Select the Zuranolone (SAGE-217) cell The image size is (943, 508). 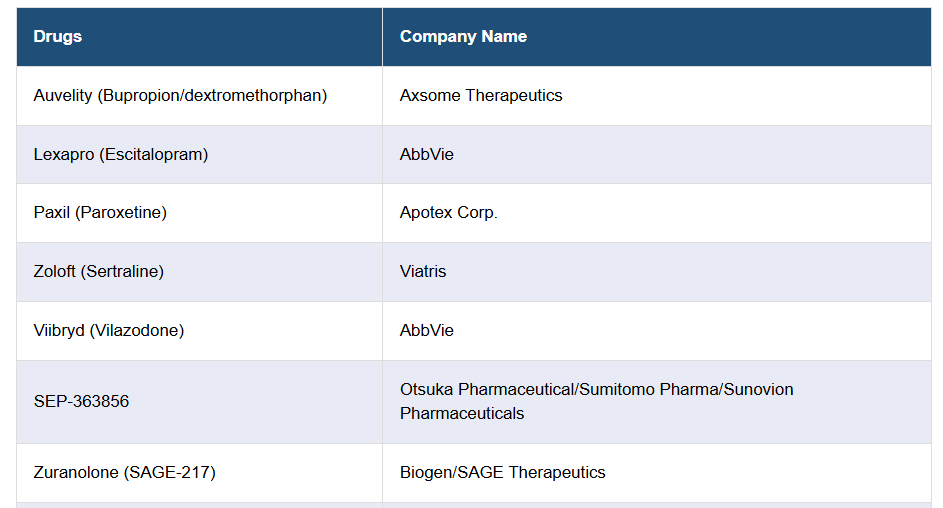pyautogui.click(x=125, y=473)
